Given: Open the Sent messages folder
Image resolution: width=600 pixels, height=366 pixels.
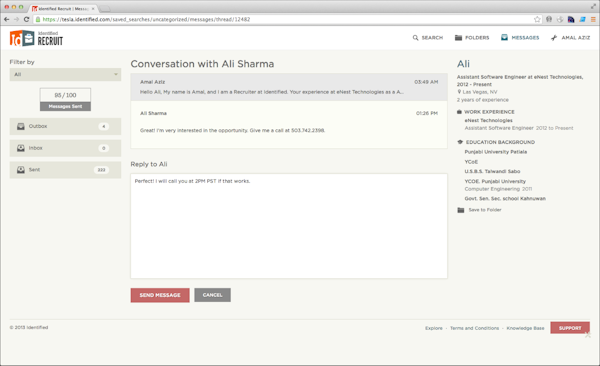Looking at the screenshot, I should tap(65, 170).
